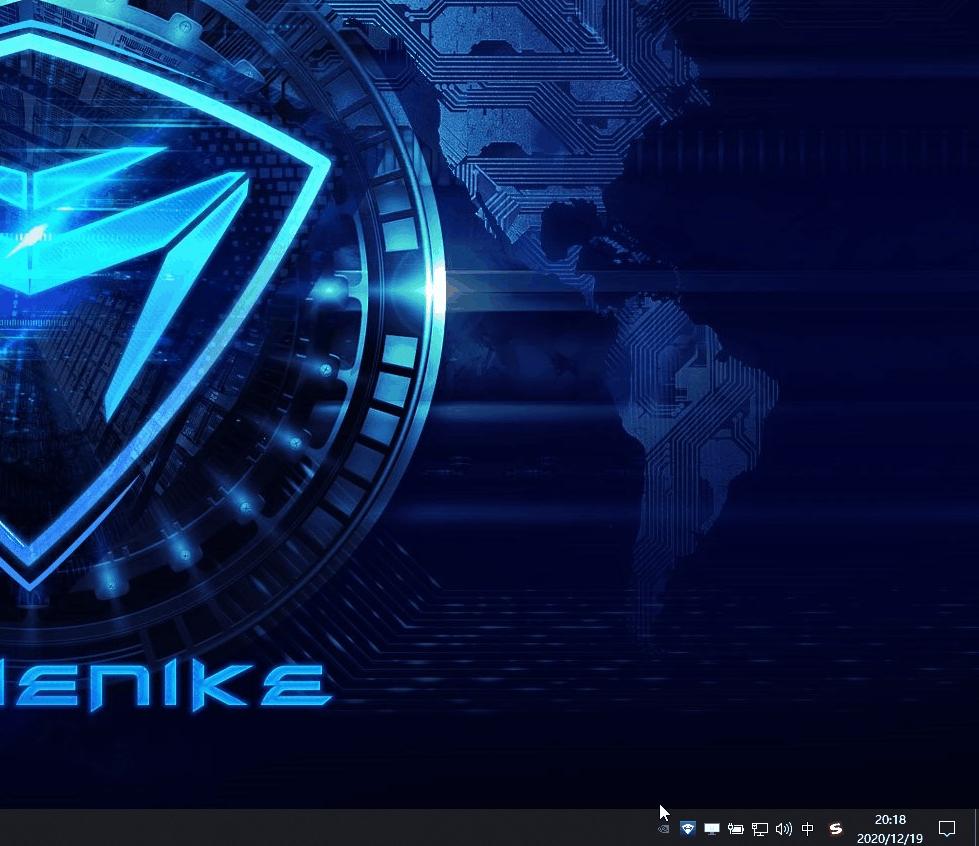Click the 2020/12/19 date in the taskbar
Image resolution: width=979 pixels, height=846 pixels.
[x=890, y=839]
